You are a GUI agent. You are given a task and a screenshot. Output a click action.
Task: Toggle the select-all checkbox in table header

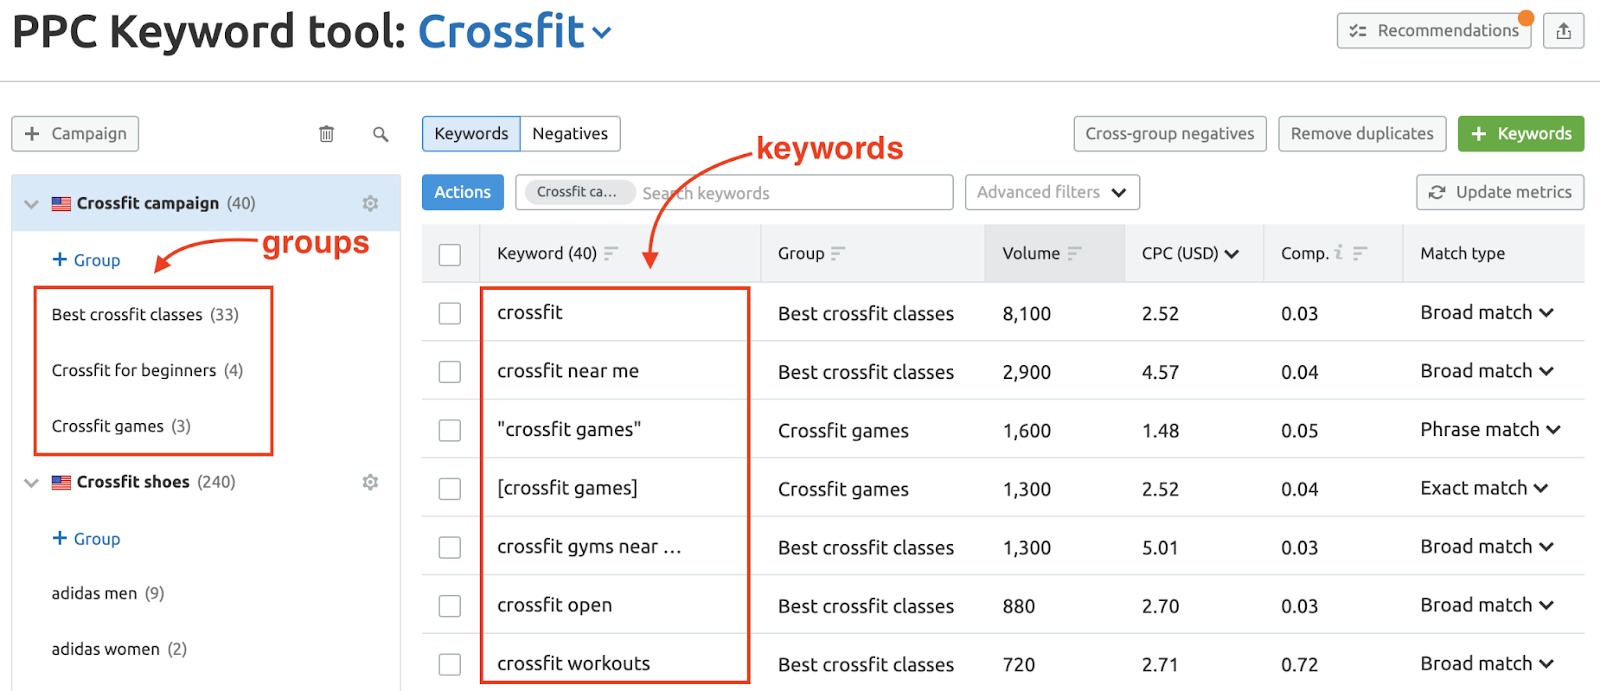450,255
